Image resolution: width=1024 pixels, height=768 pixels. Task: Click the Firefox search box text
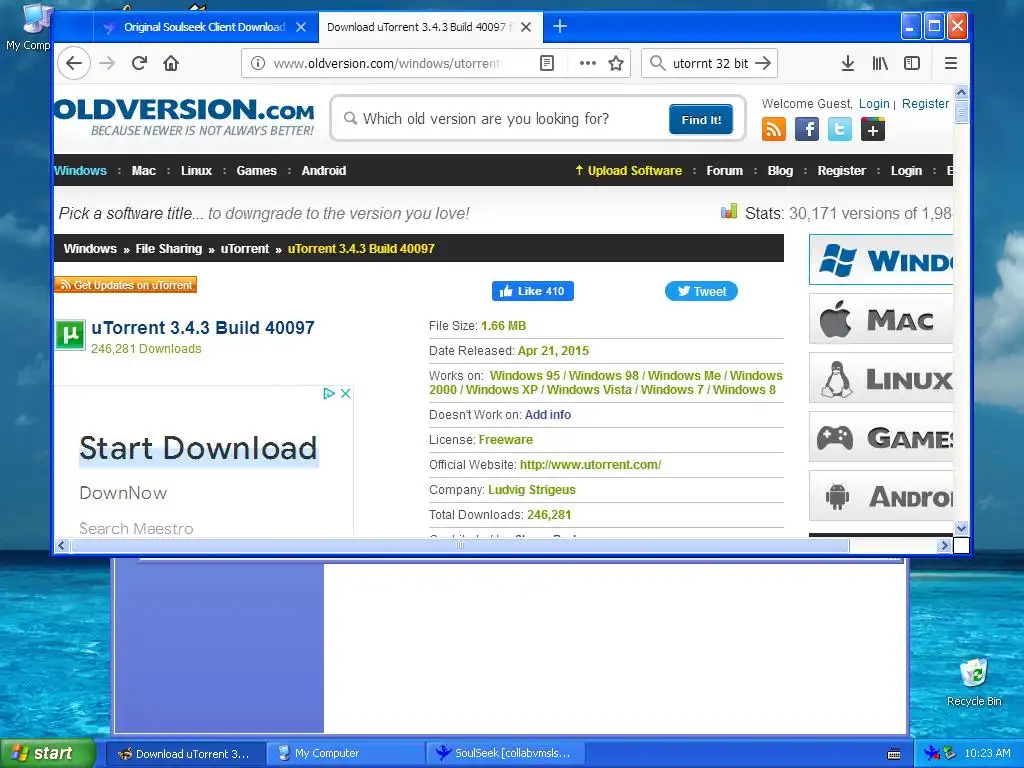point(711,63)
